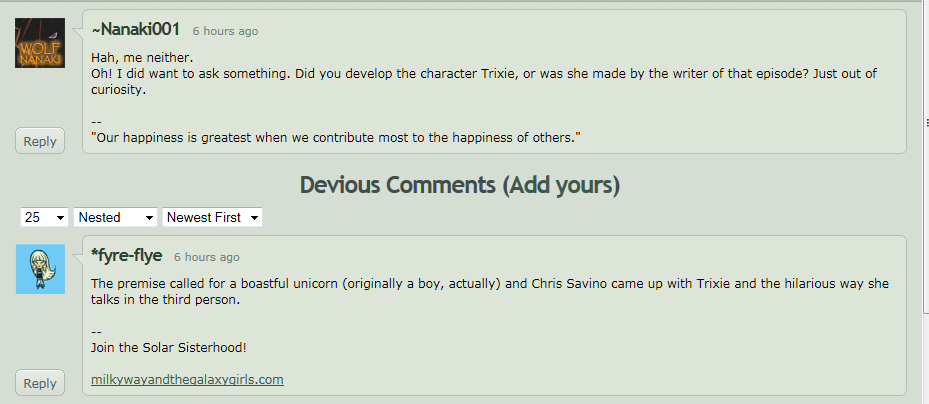Click the speech pointer on fyre-flye's bubble
This screenshot has height=404, width=929.
[77, 255]
